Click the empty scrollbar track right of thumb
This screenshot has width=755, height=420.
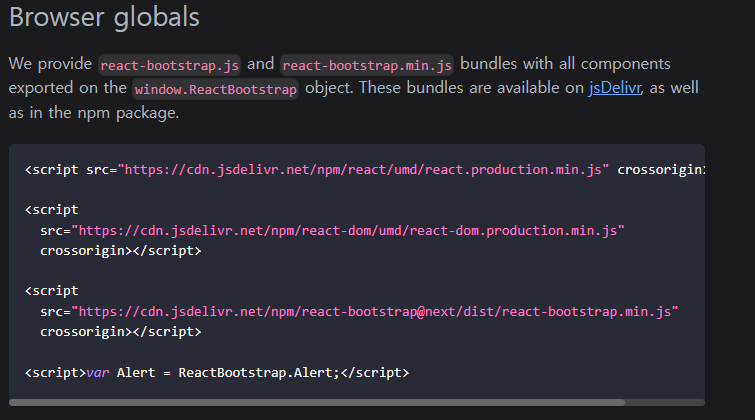[665, 402]
